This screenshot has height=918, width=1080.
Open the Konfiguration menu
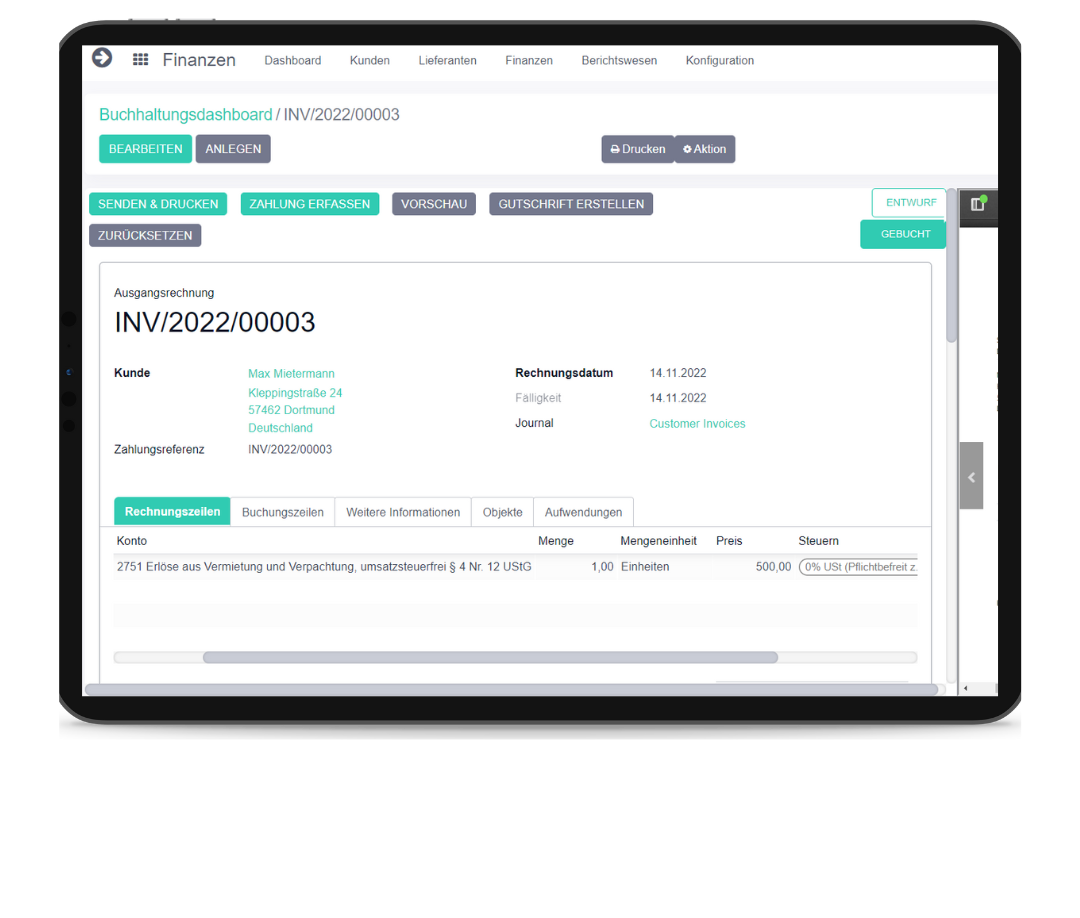tap(719, 60)
